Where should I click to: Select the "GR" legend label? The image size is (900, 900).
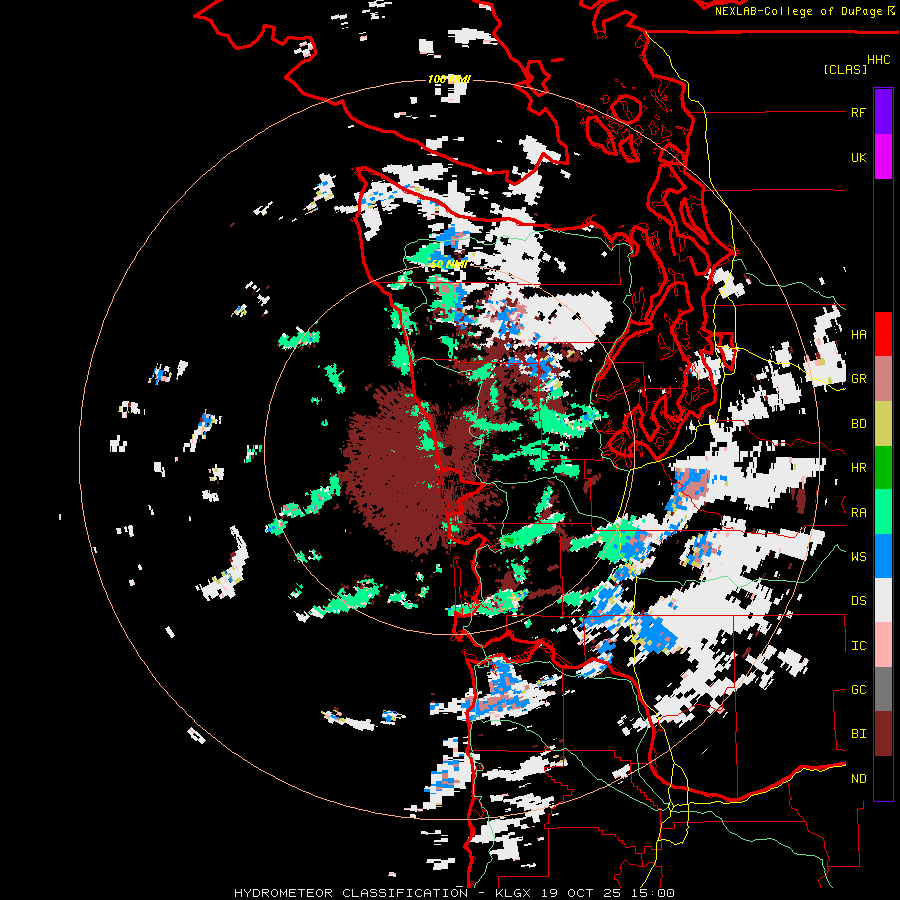pos(858,379)
